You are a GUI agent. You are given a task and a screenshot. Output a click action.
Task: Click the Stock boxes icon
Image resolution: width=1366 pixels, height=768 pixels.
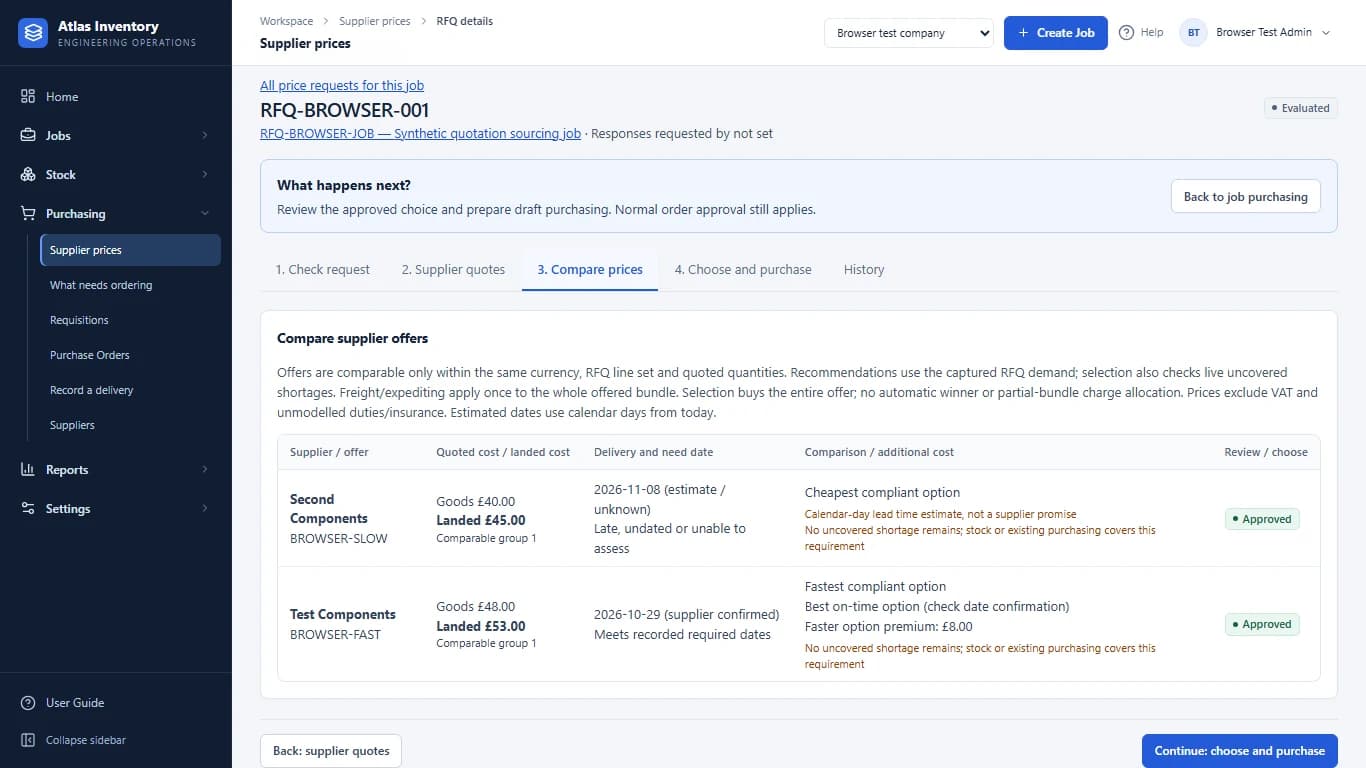pyautogui.click(x=28, y=175)
